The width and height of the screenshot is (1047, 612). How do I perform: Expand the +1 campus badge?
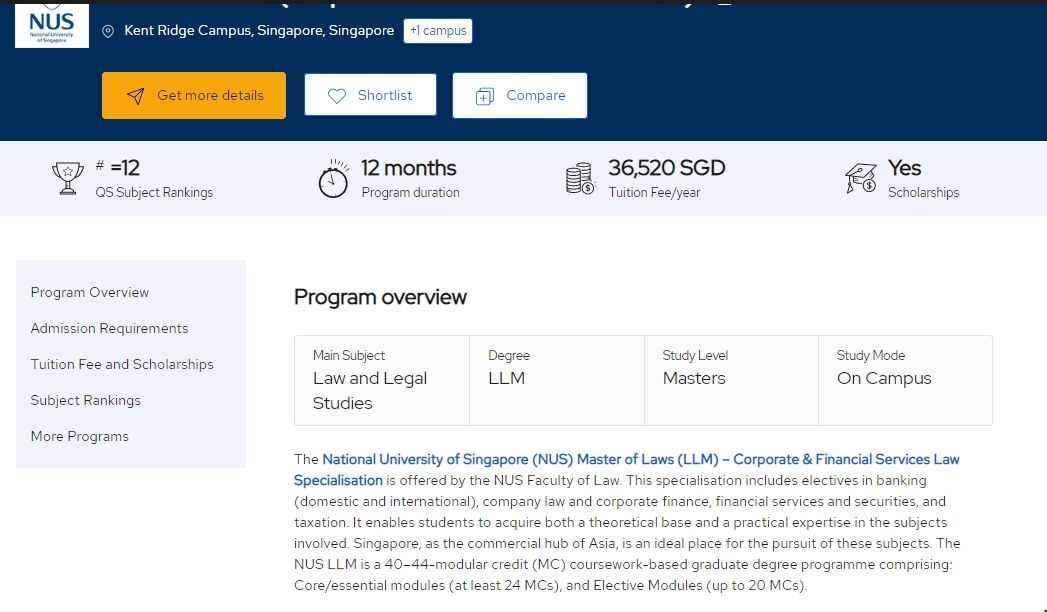coord(438,31)
